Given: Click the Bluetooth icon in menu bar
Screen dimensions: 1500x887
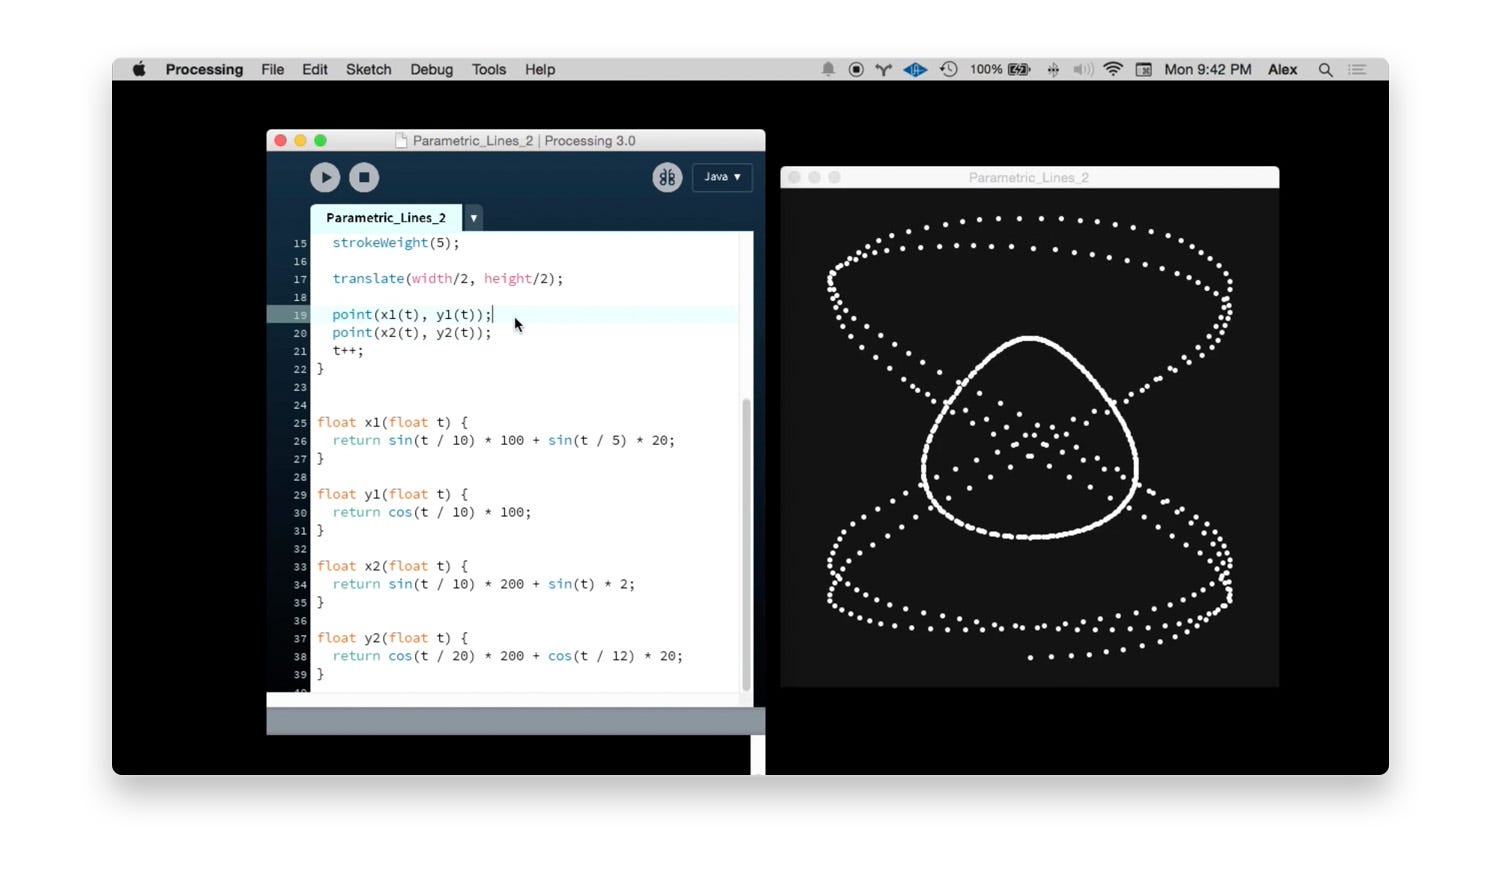Looking at the screenshot, I should (x=1053, y=69).
